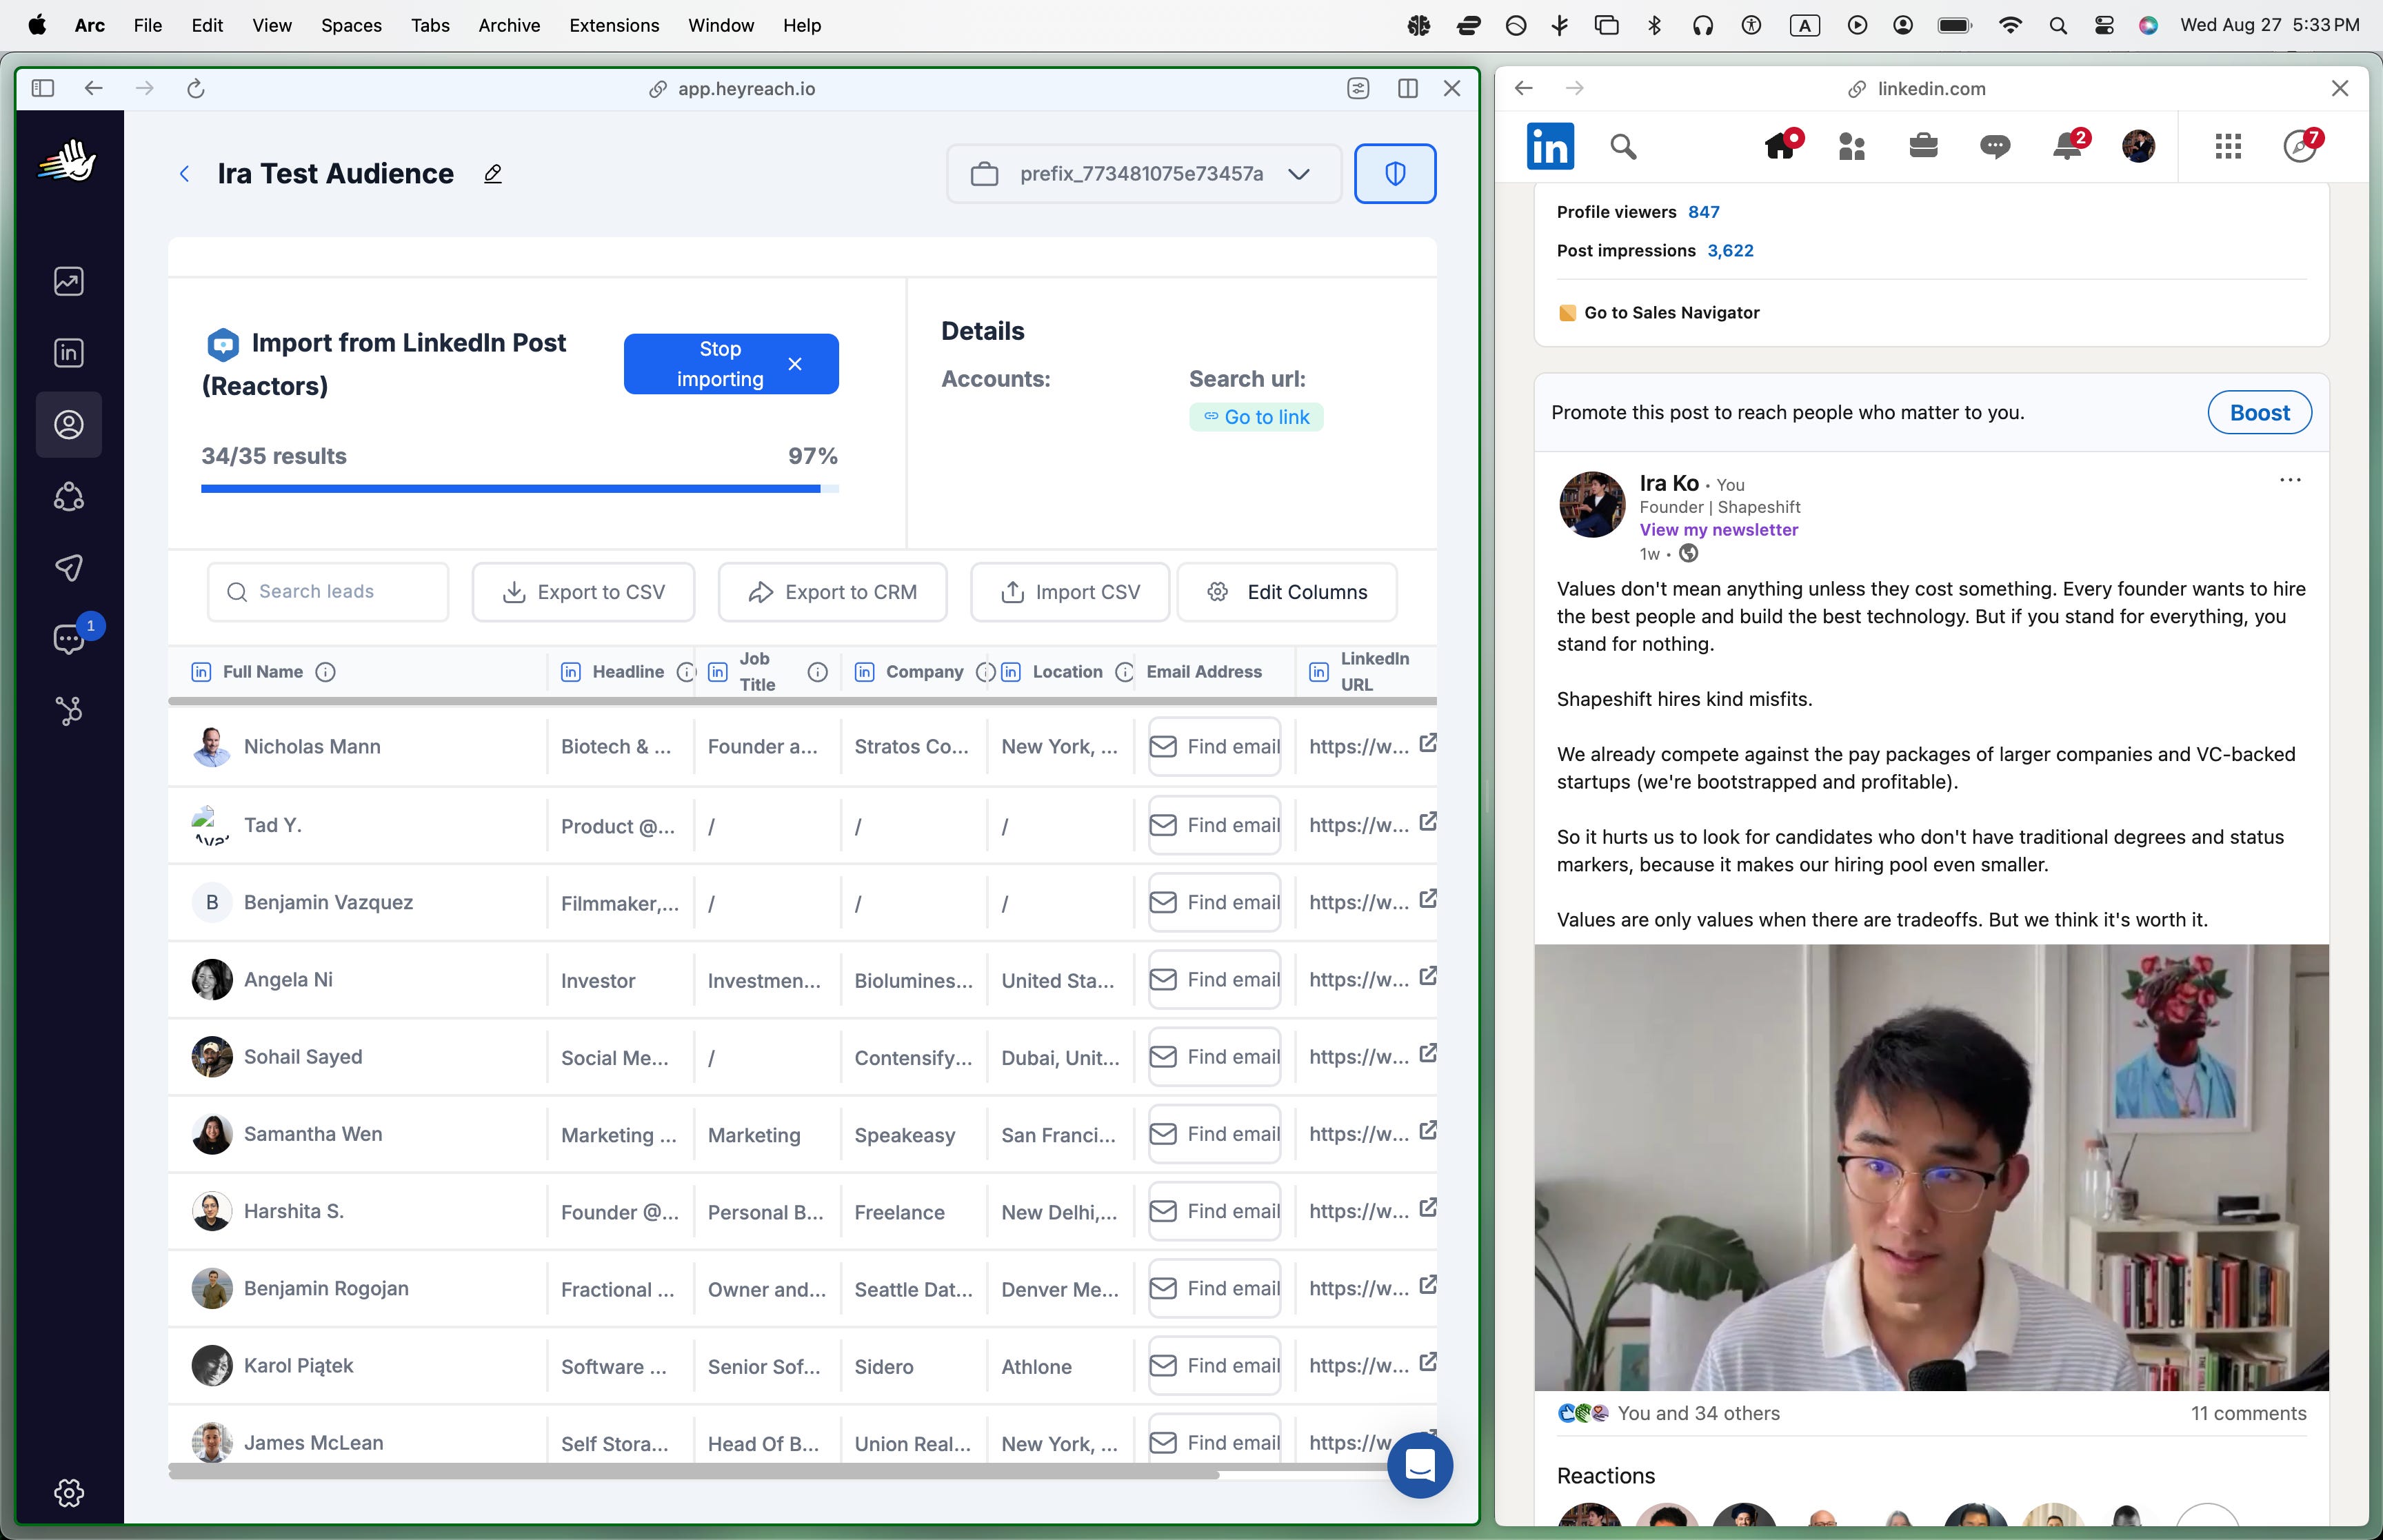Open the LinkedIn apps grid menu
This screenshot has width=2383, height=1540.
click(x=2227, y=147)
